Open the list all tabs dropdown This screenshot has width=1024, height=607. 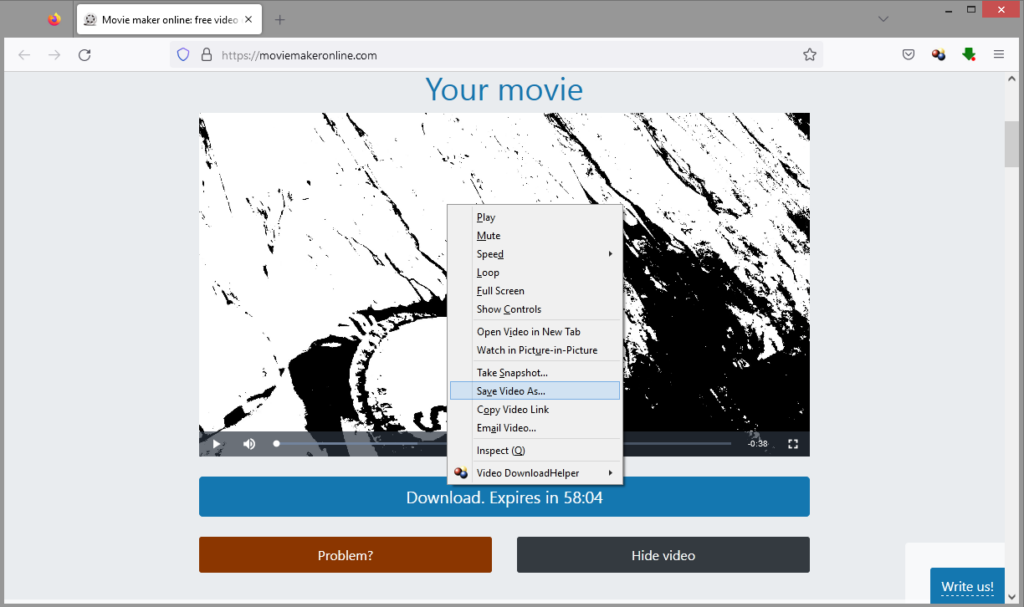coord(883,19)
